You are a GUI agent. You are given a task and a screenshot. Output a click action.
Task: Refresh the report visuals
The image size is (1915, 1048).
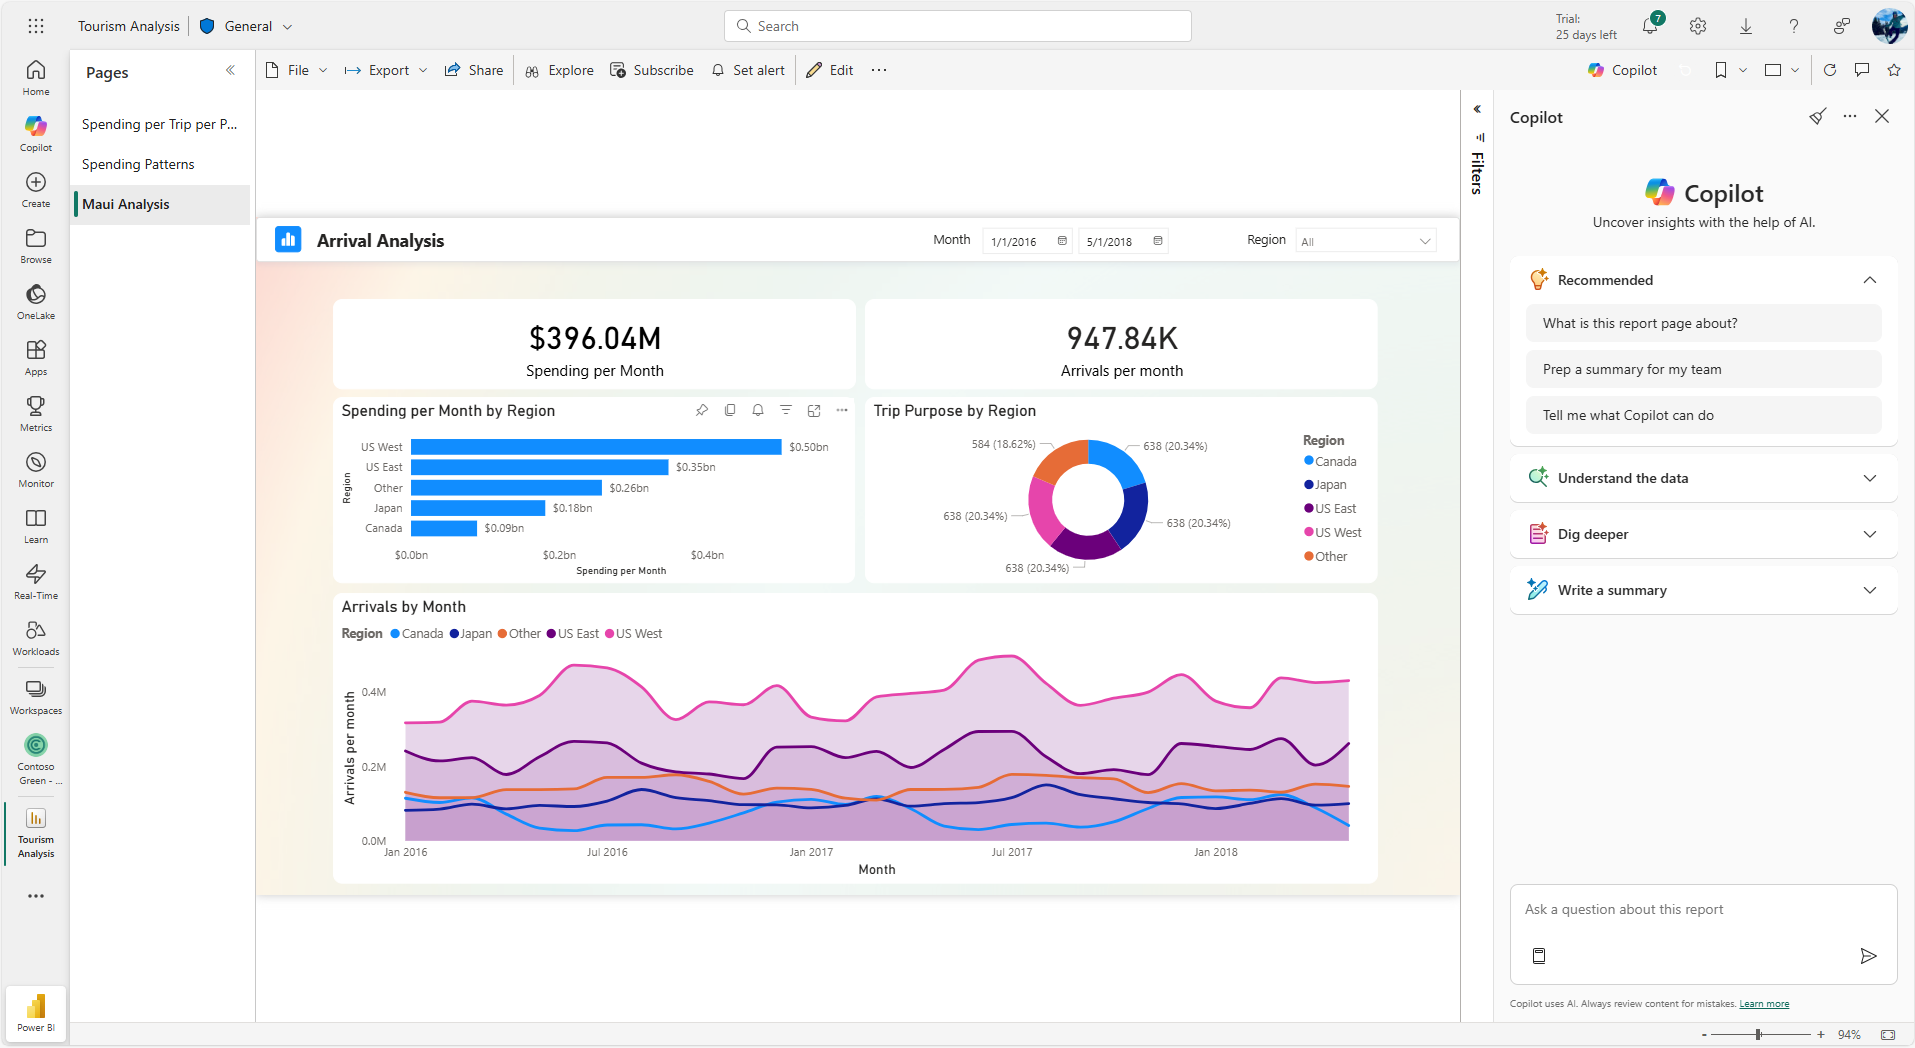click(x=1830, y=70)
